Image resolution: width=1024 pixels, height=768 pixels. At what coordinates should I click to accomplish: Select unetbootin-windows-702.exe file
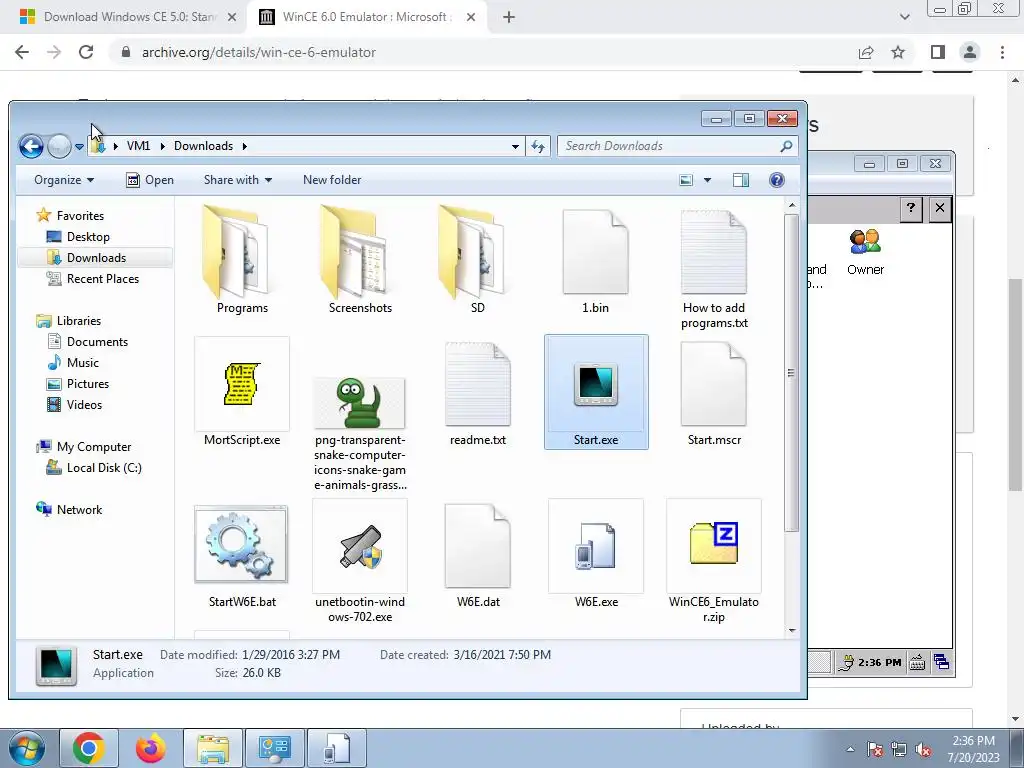click(x=360, y=562)
